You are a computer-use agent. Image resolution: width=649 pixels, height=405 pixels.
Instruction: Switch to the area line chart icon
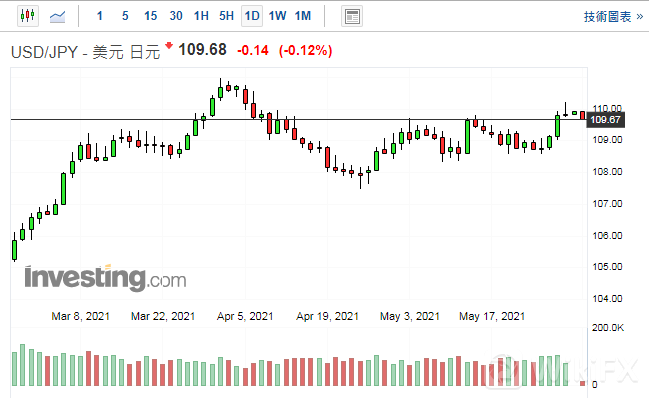[57, 17]
